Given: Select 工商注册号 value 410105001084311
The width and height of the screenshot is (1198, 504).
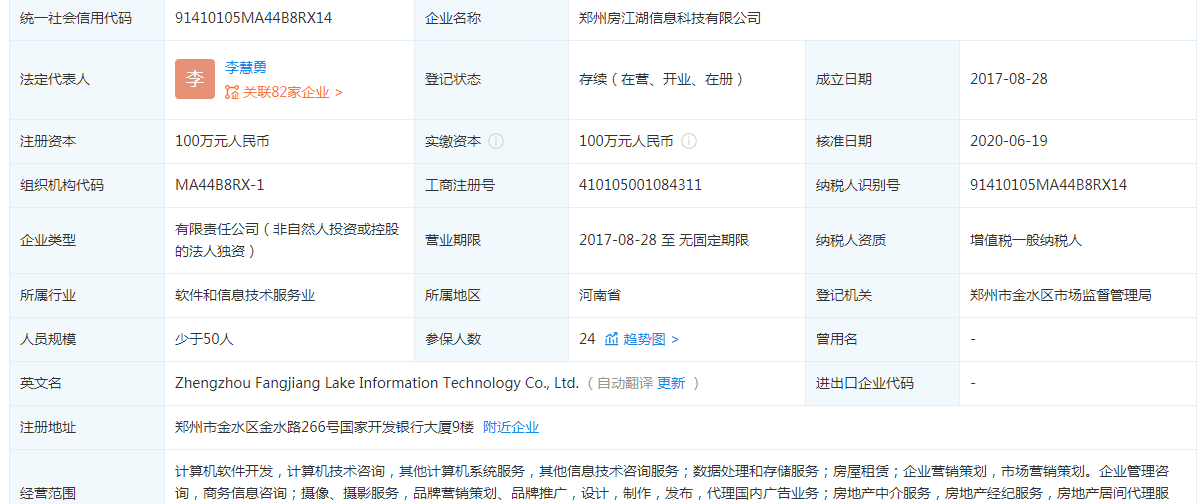Looking at the screenshot, I should [x=640, y=185].
